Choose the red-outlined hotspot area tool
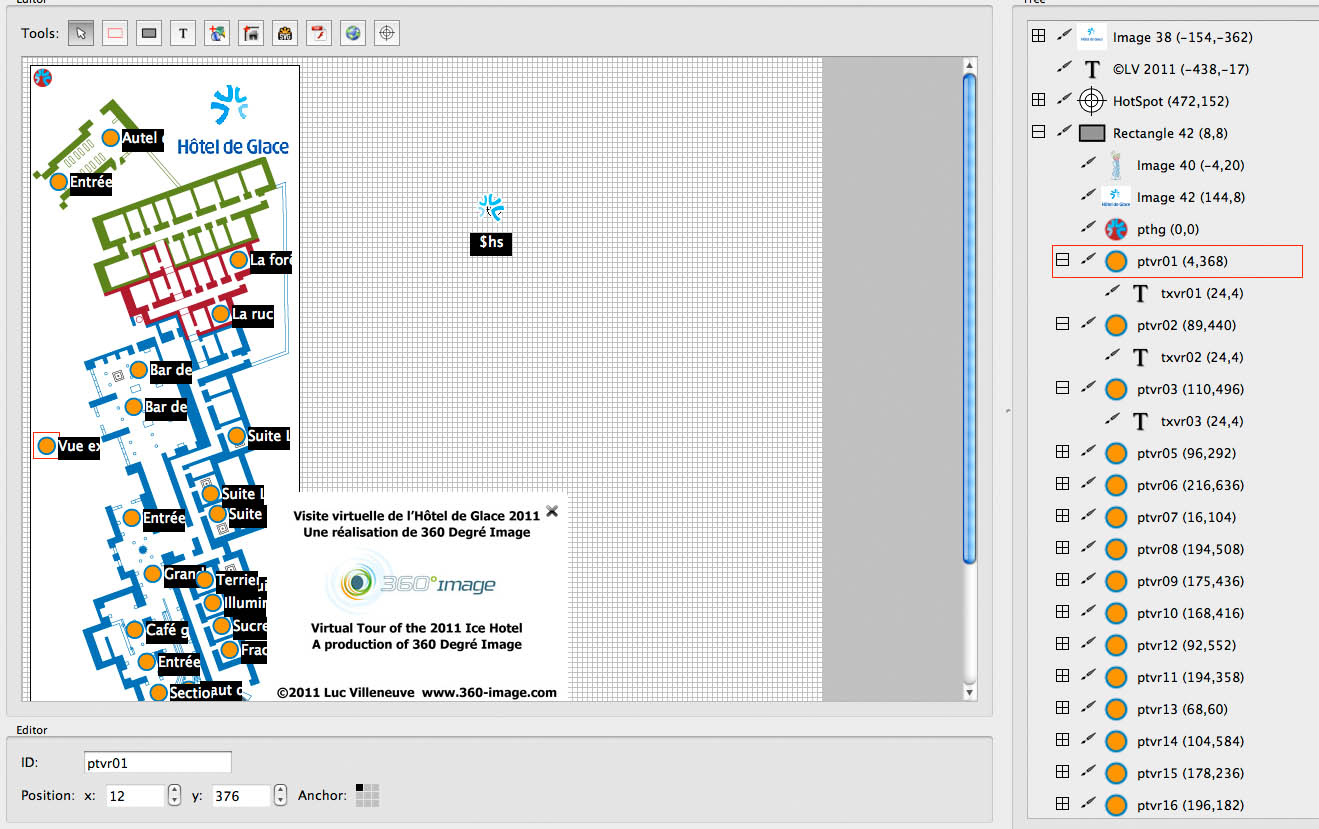Screen dimensions: 1319x829 click(x=115, y=33)
